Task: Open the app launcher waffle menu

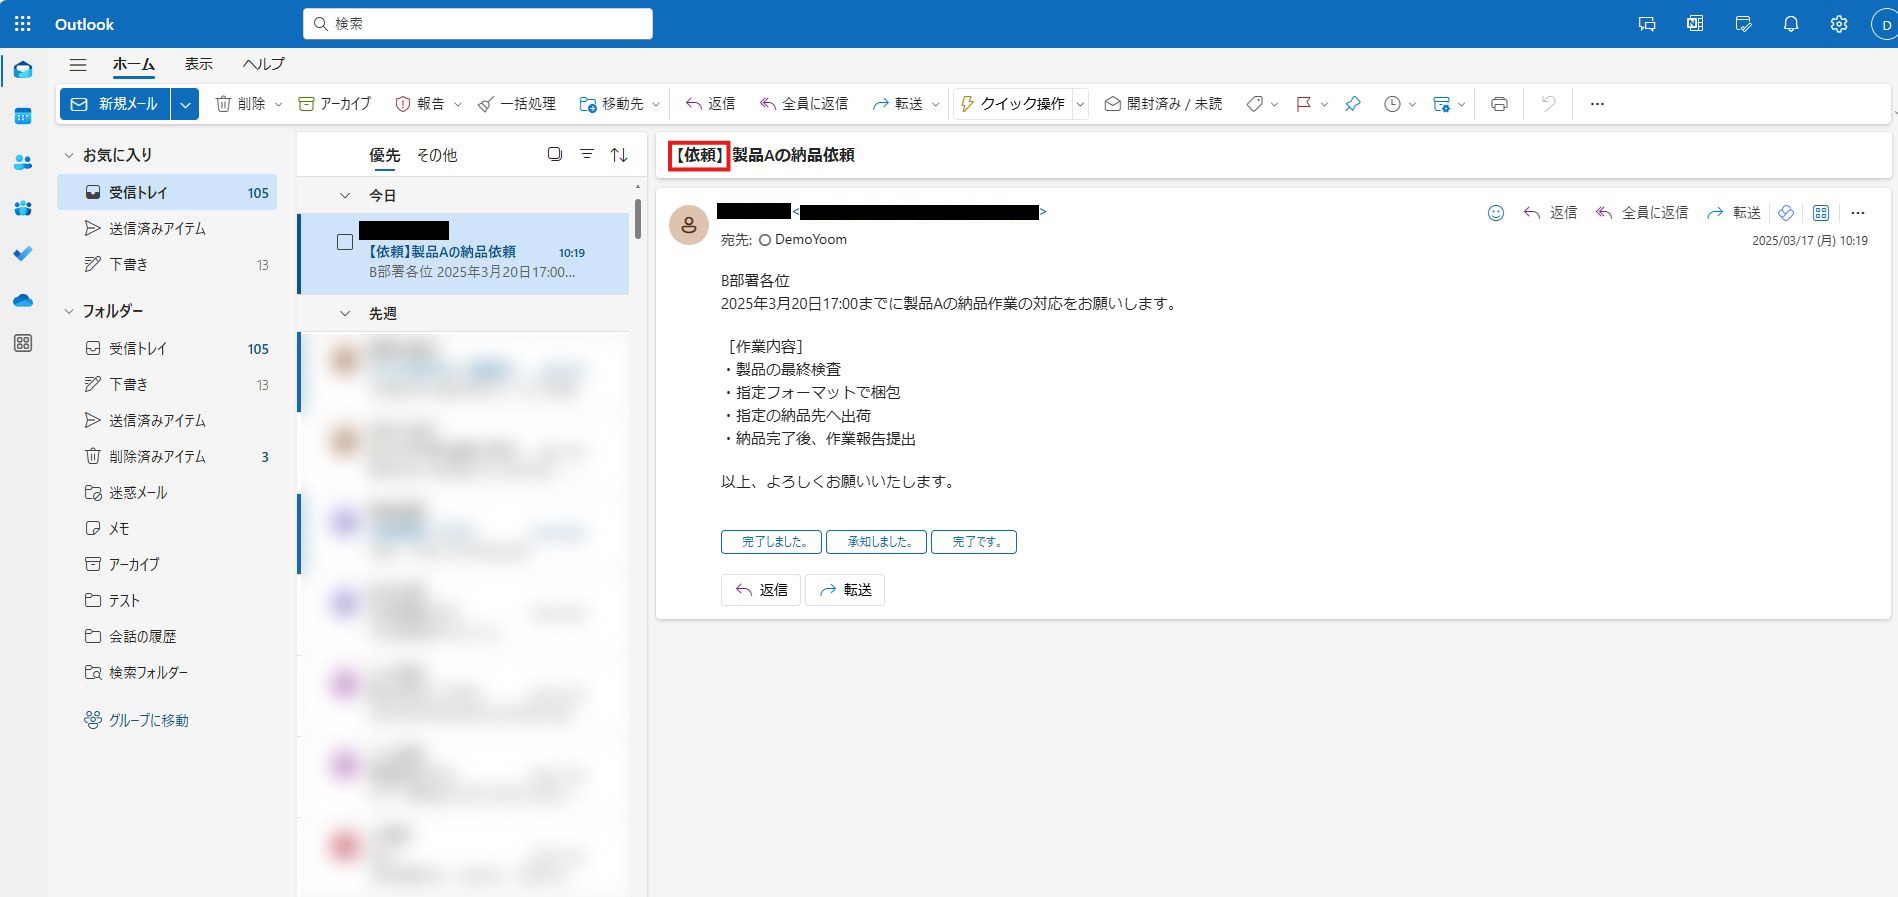Action: [x=23, y=24]
